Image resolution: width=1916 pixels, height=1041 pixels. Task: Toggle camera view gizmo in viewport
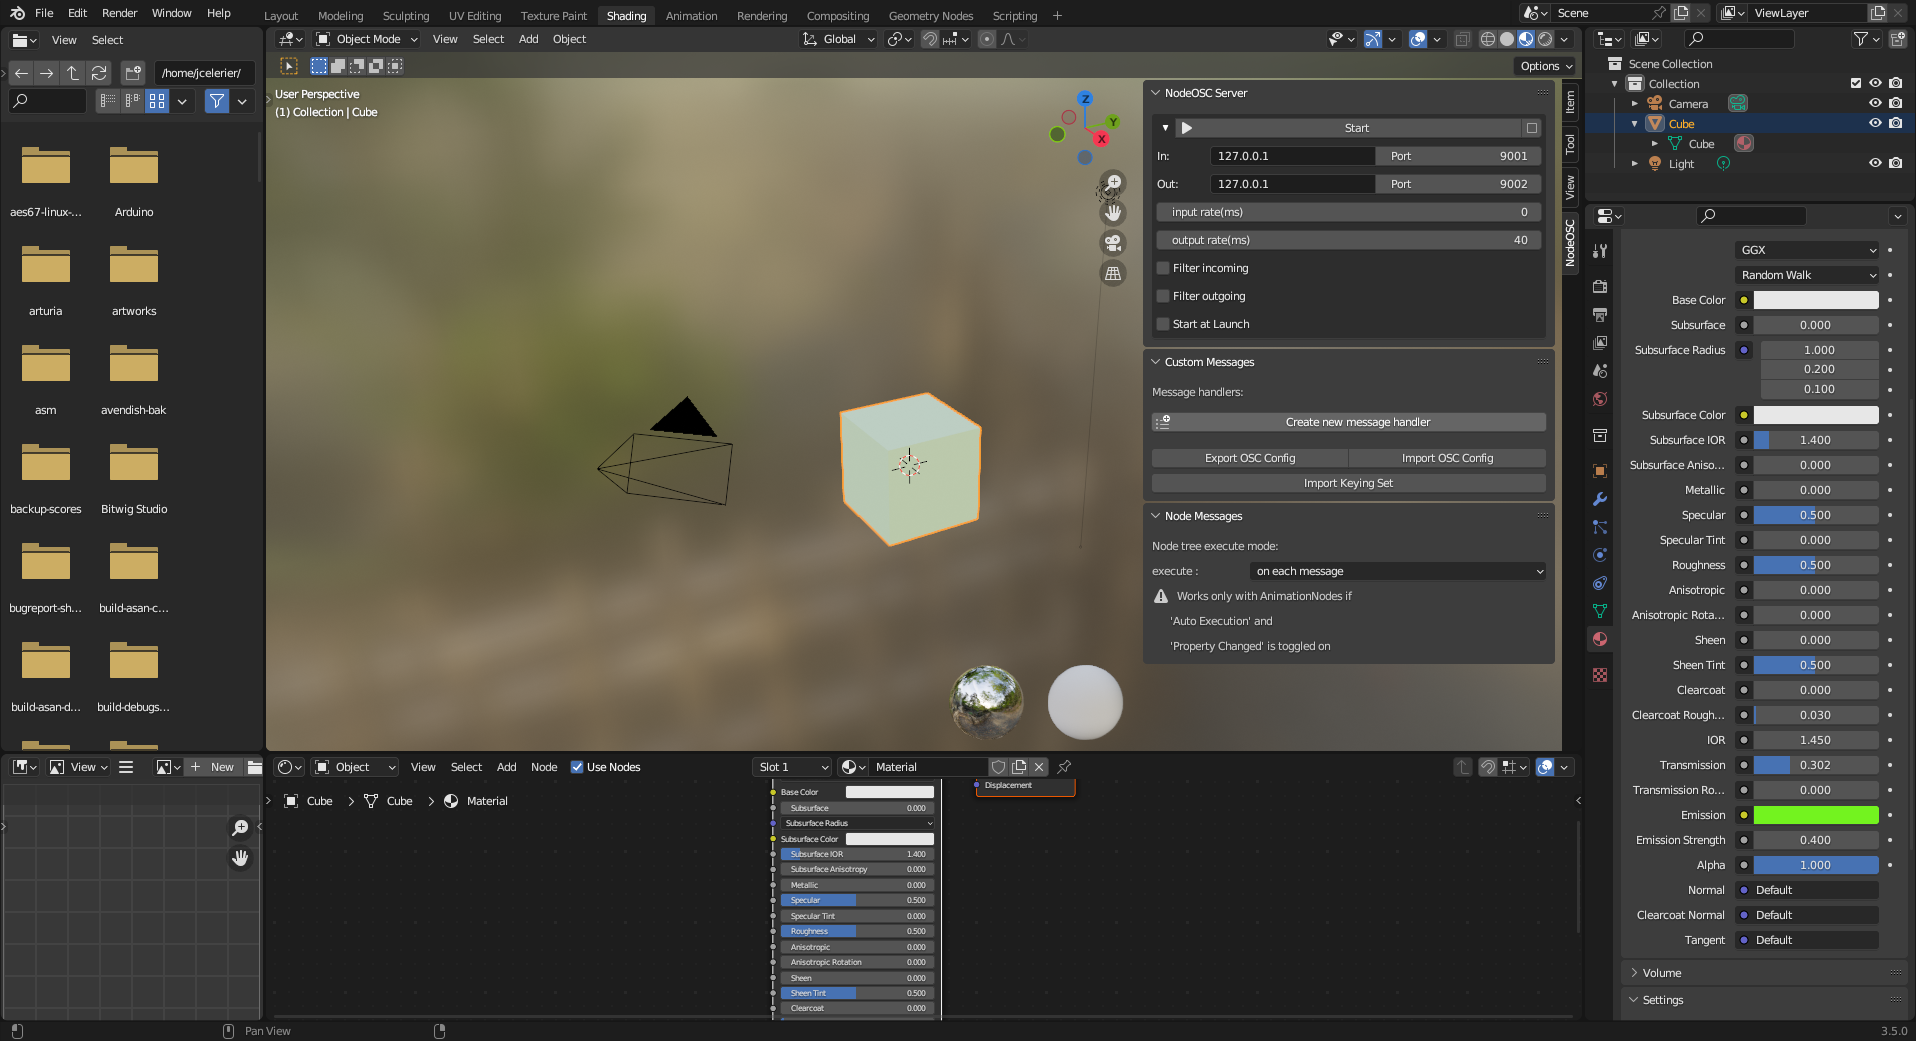(1113, 243)
